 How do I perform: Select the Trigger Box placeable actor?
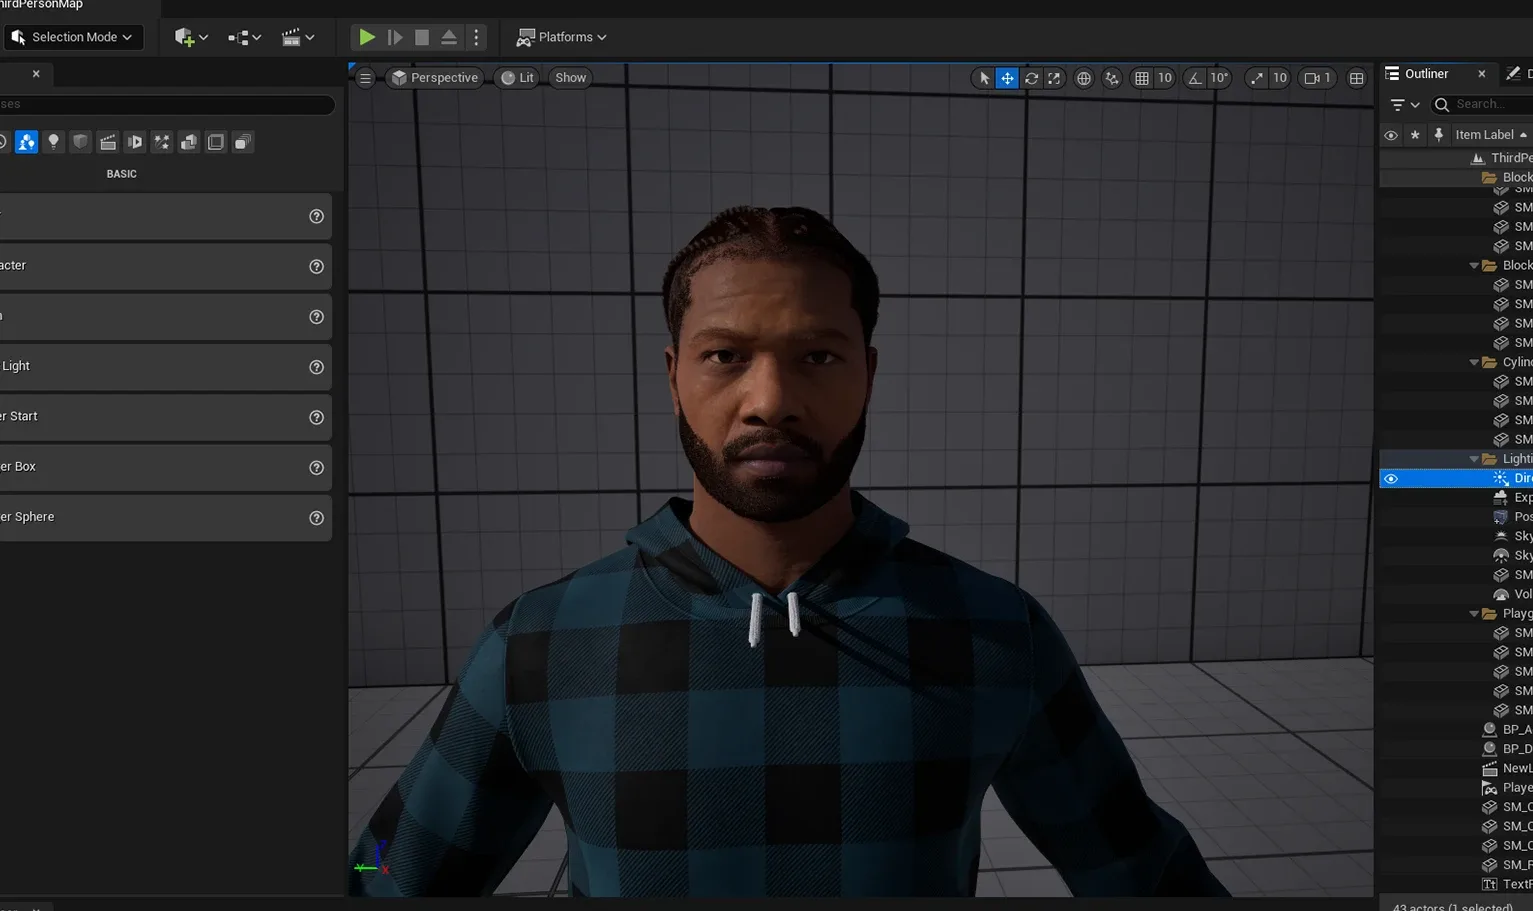click(164, 467)
